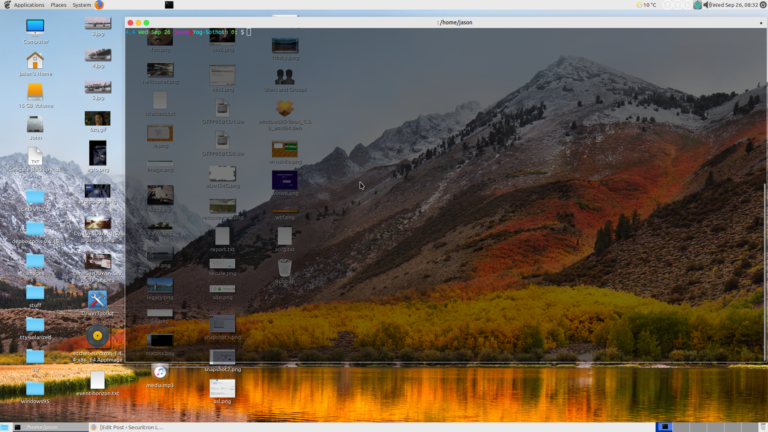Maximize the terminal with the green button
The height and width of the screenshot is (432, 768).
(x=146, y=23)
